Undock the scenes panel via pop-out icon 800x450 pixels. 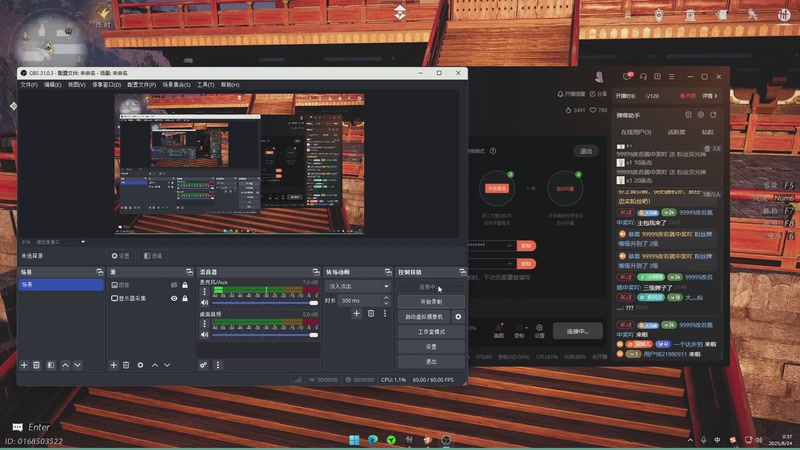pyautogui.click(x=99, y=272)
